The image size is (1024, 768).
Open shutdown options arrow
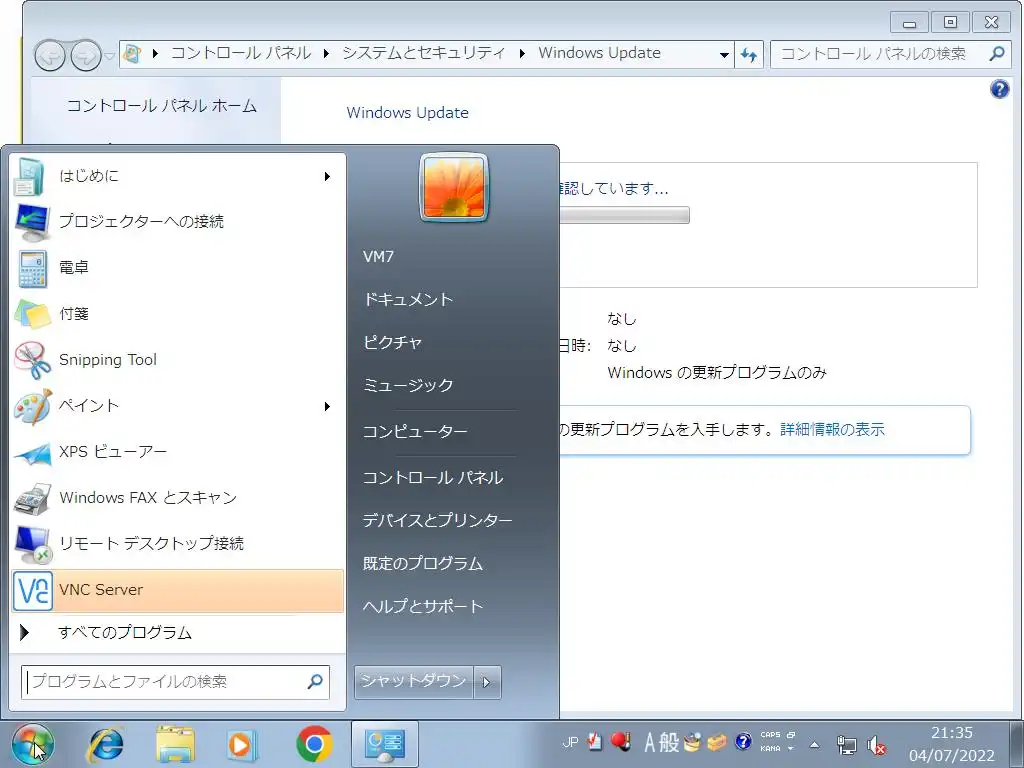(487, 682)
